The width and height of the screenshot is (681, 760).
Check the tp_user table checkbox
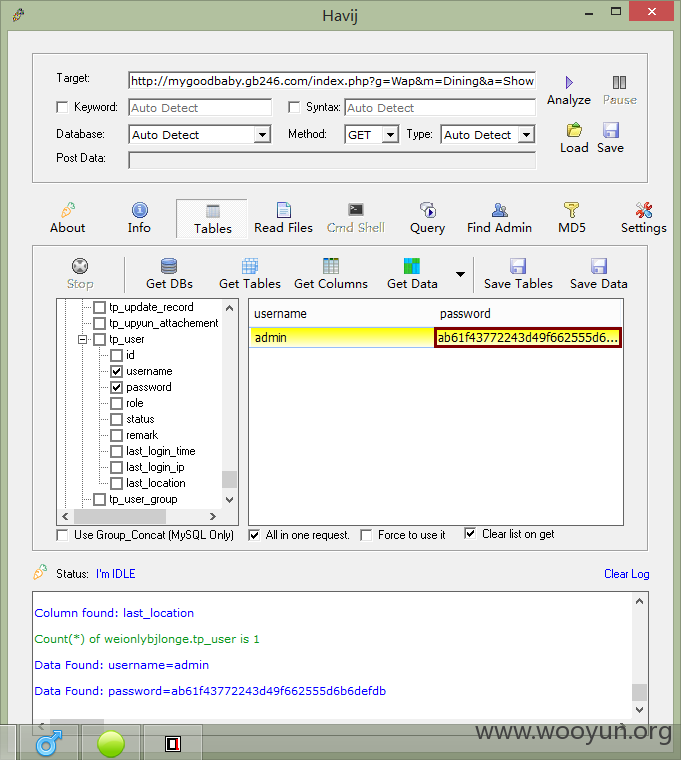coord(99,339)
